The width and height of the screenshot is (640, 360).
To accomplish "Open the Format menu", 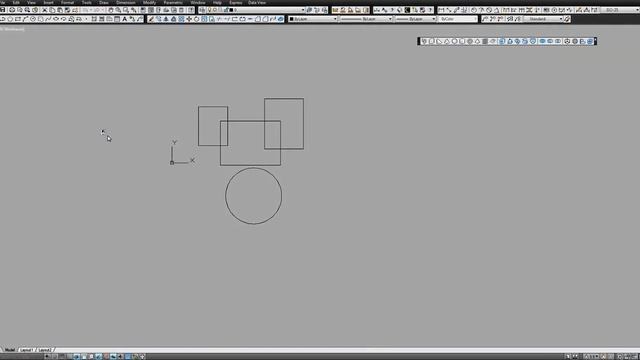I will 67,2.
